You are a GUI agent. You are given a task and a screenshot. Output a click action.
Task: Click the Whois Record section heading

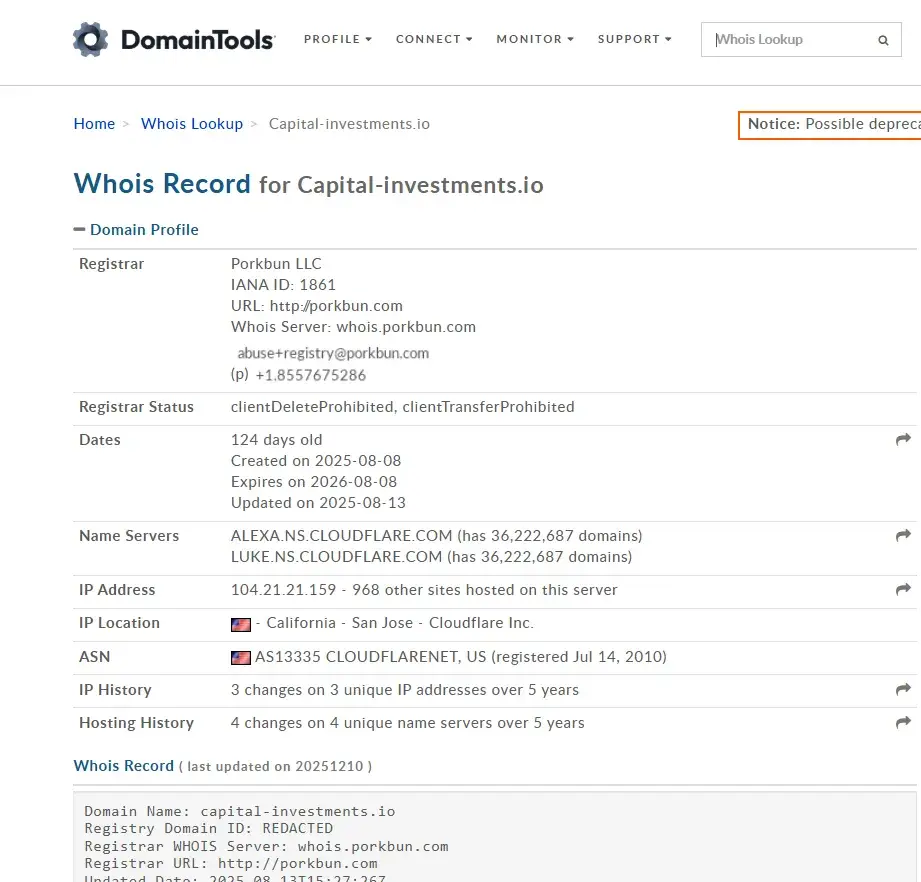click(x=124, y=766)
